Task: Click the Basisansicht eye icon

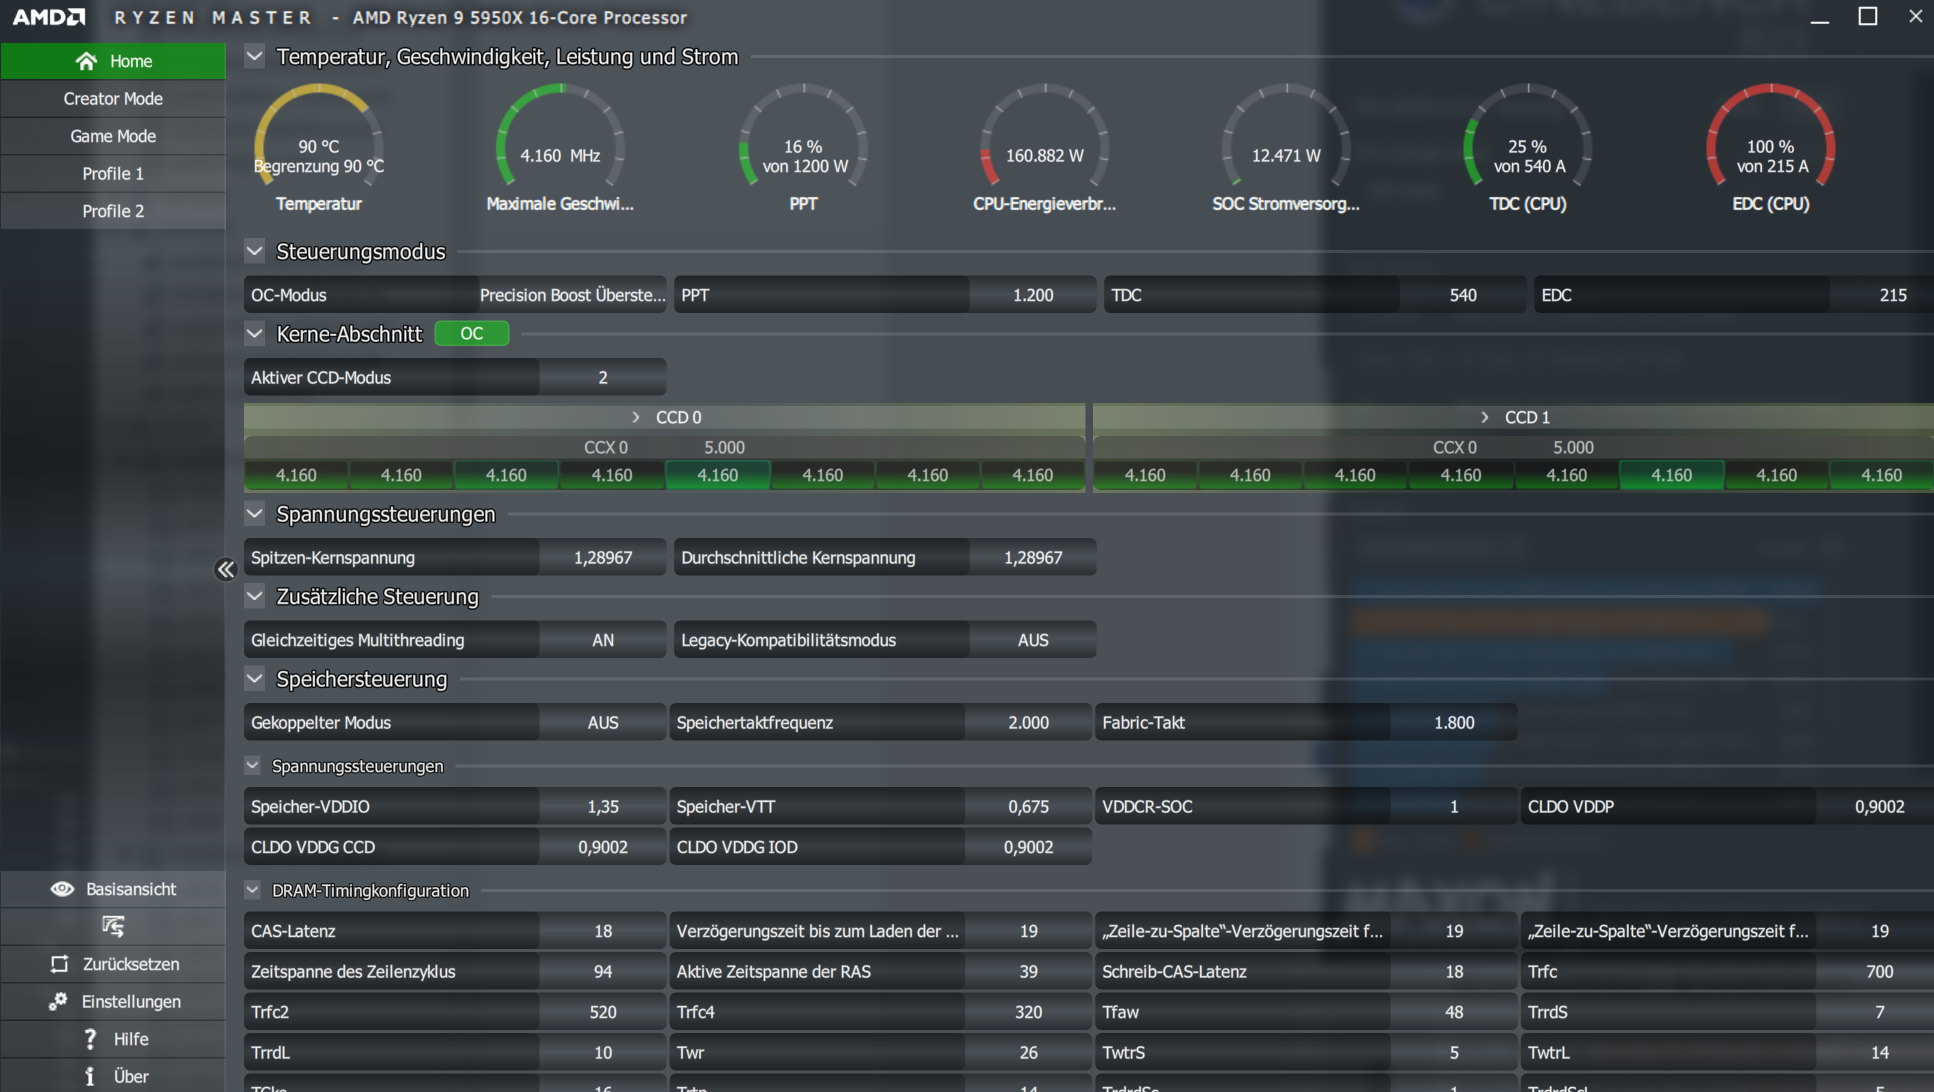Action: coord(62,889)
